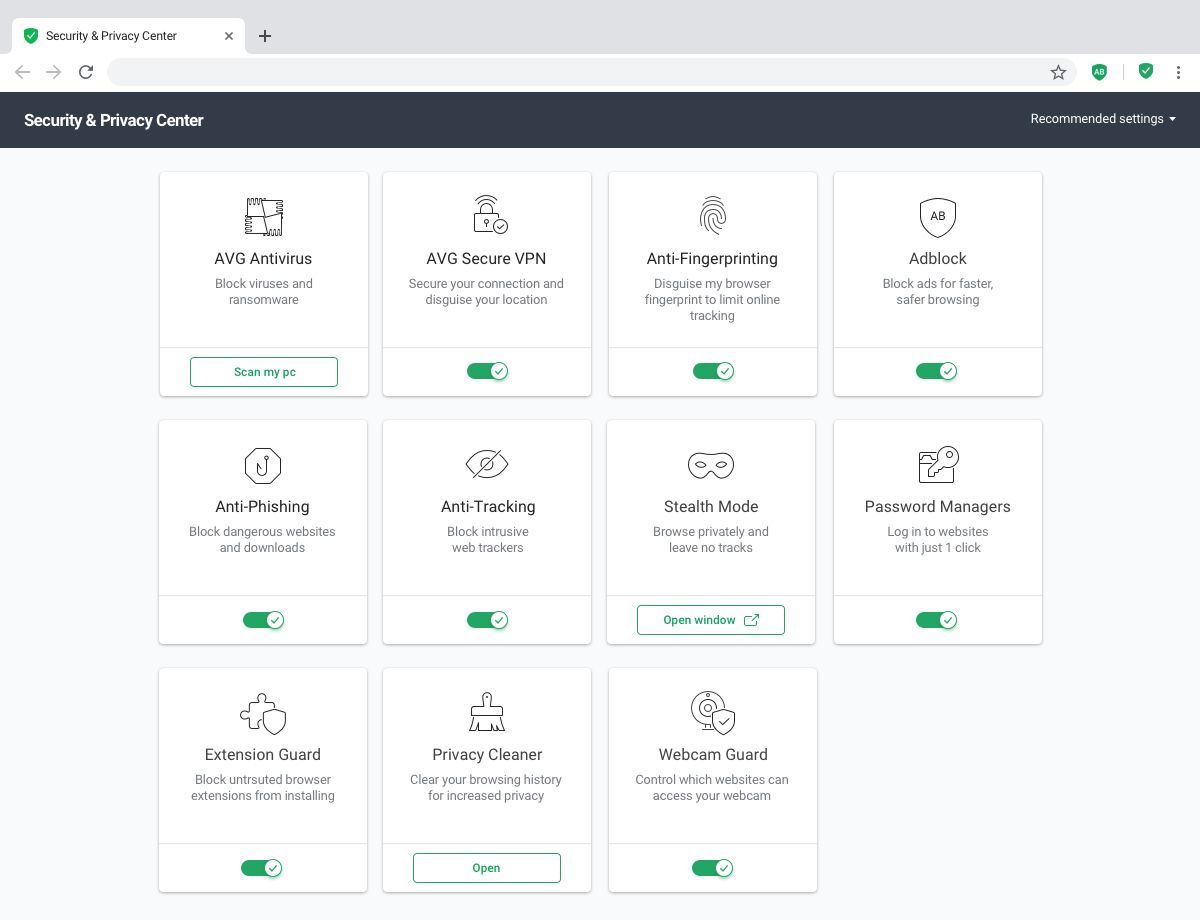Open the AB adblock toolbar extension icon
Viewport: 1200px width, 920px height.
(1099, 72)
